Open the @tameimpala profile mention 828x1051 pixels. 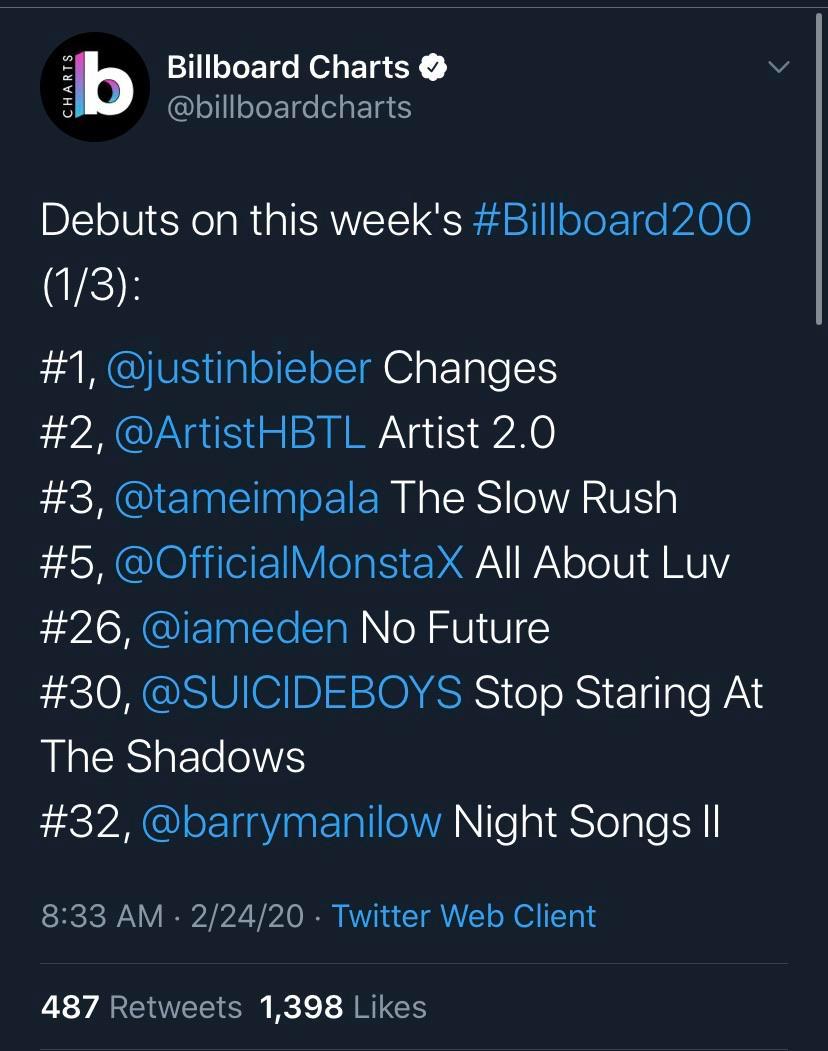(x=247, y=498)
